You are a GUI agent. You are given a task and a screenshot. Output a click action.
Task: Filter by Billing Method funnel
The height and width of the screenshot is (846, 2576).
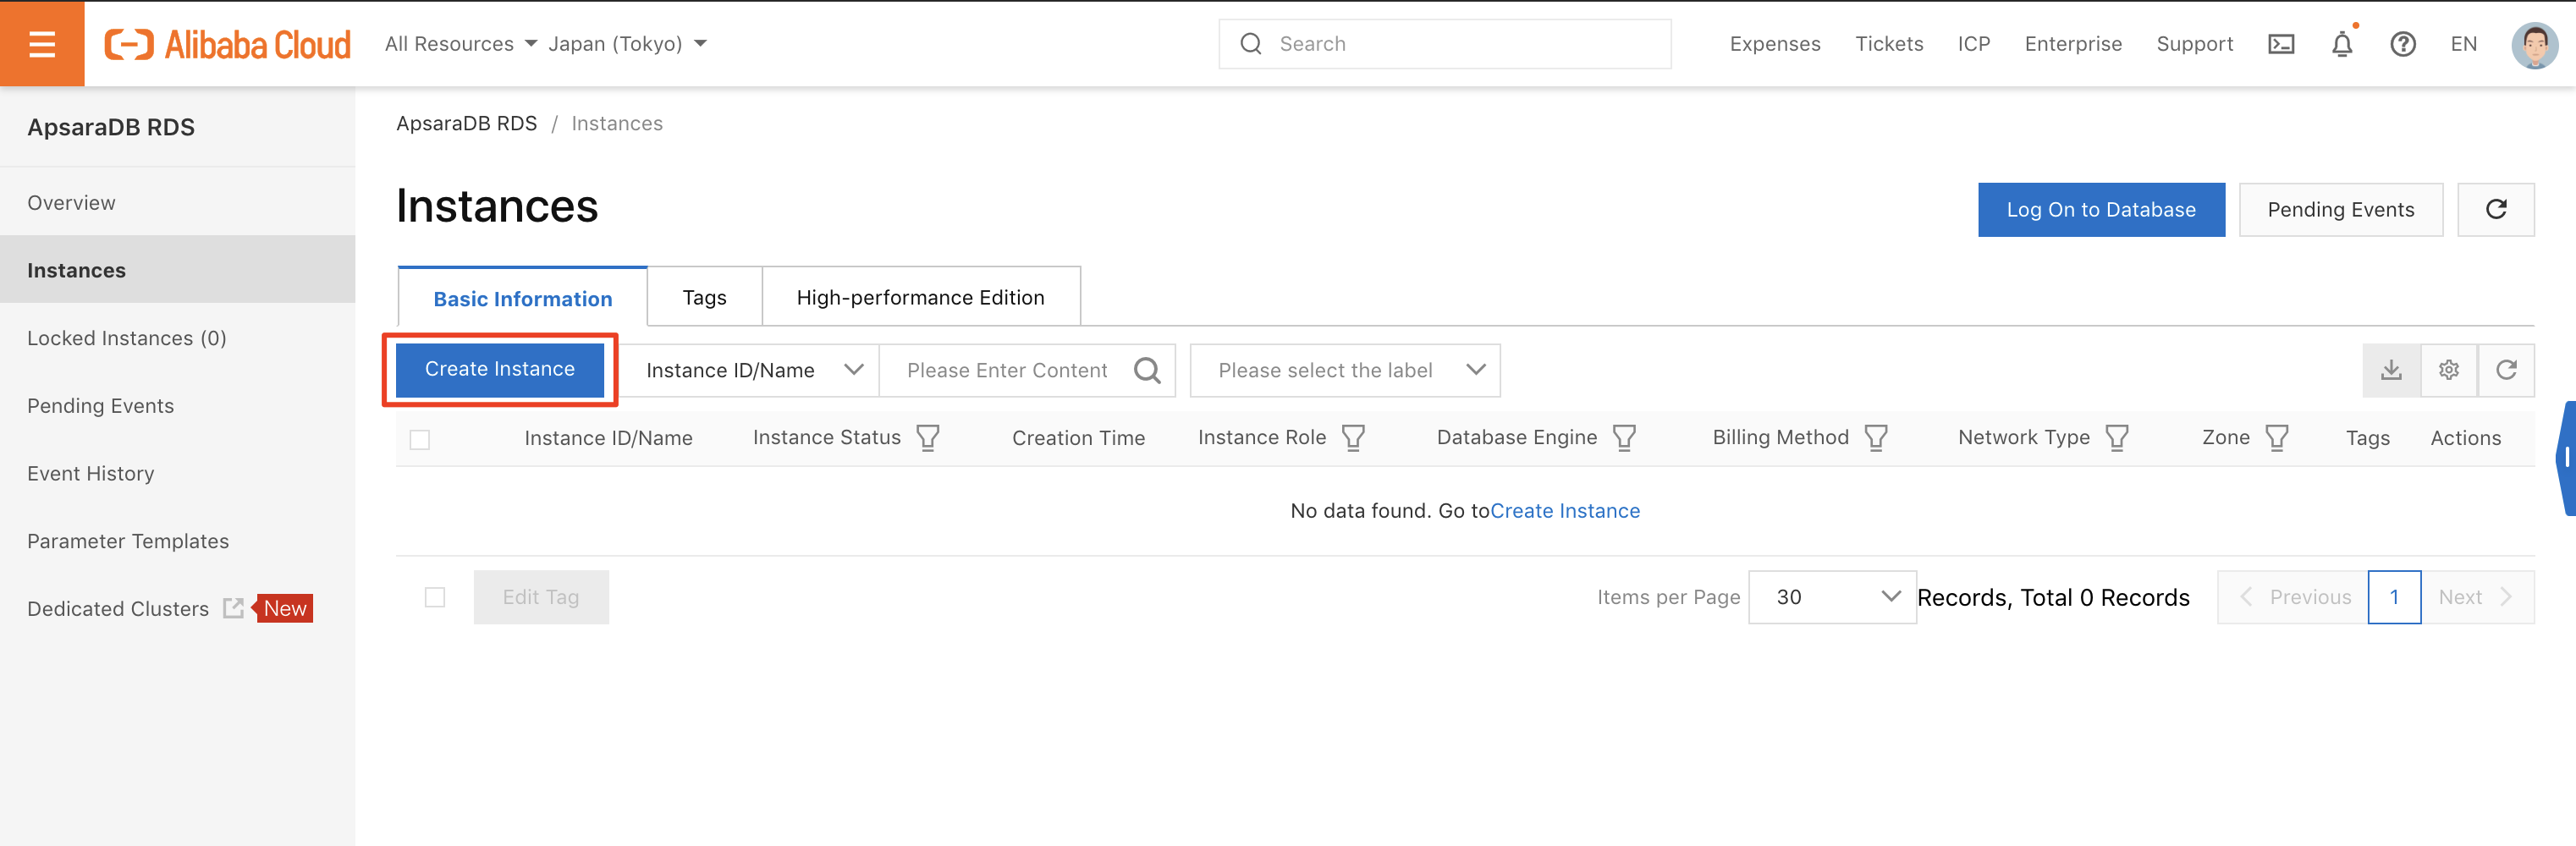pyautogui.click(x=1876, y=438)
